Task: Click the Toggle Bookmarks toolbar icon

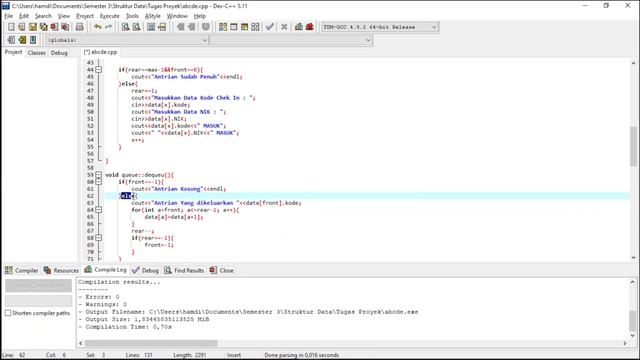Action: pos(22,40)
